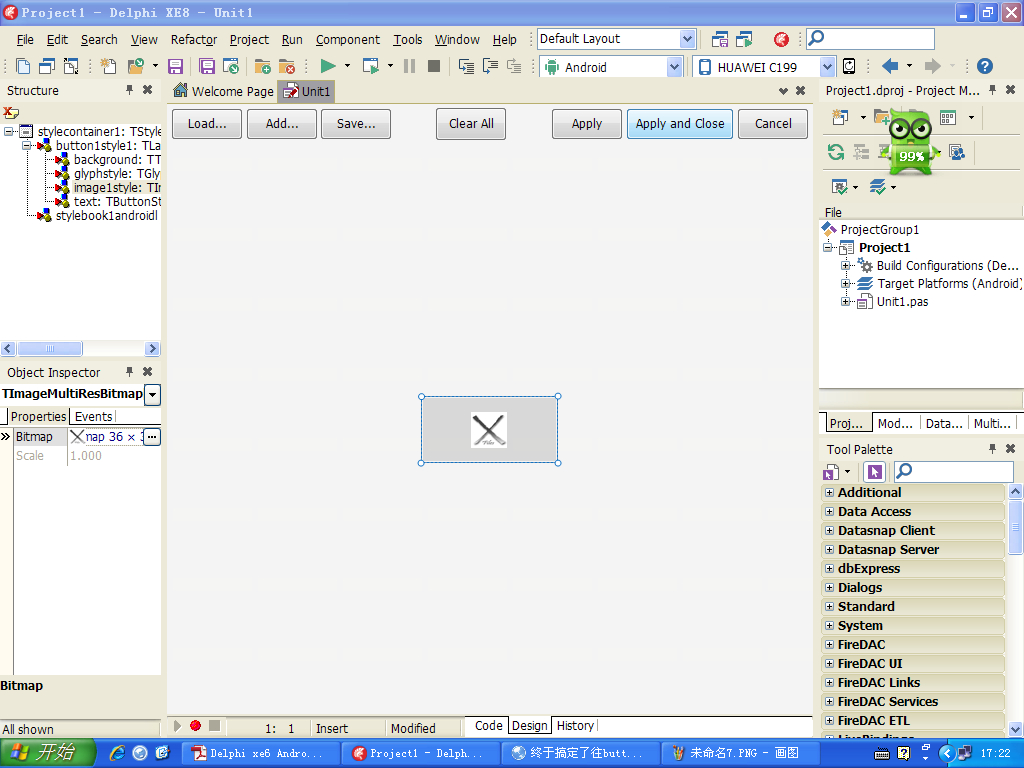Open the Project menu
The height and width of the screenshot is (768, 1024).
(x=249, y=40)
